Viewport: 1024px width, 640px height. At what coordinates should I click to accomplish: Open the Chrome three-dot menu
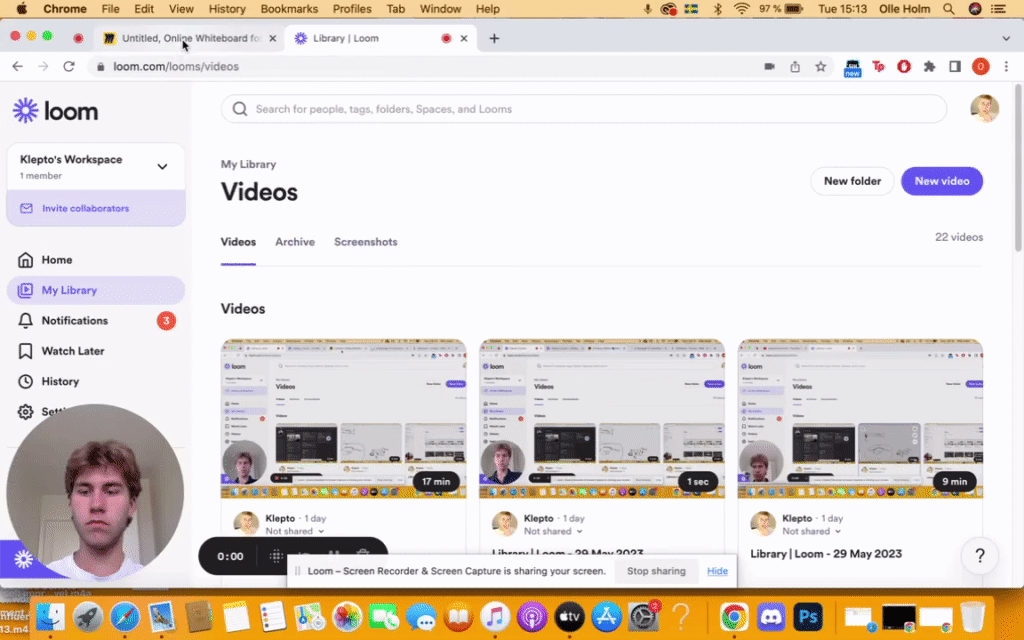pyautogui.click(x=1006, y=67)
